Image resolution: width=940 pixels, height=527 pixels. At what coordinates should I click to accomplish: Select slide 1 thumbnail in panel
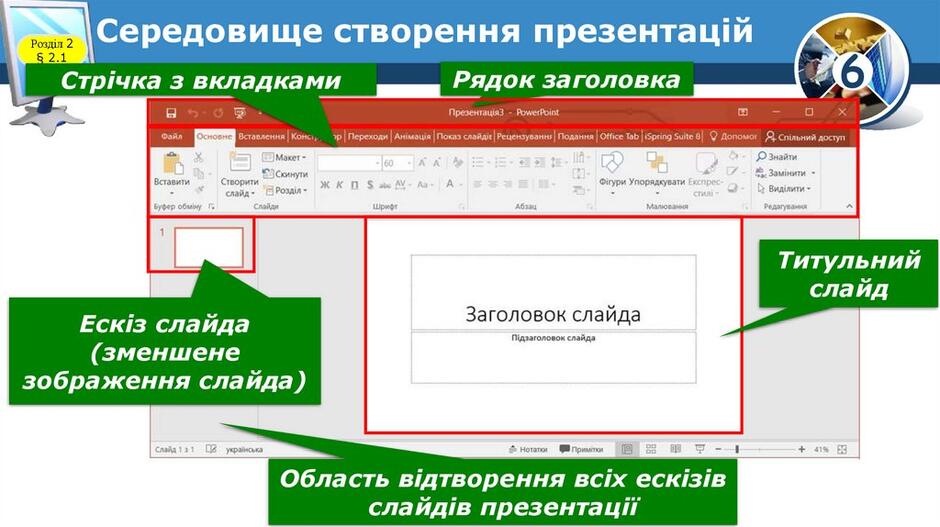(x=209, y=247)
